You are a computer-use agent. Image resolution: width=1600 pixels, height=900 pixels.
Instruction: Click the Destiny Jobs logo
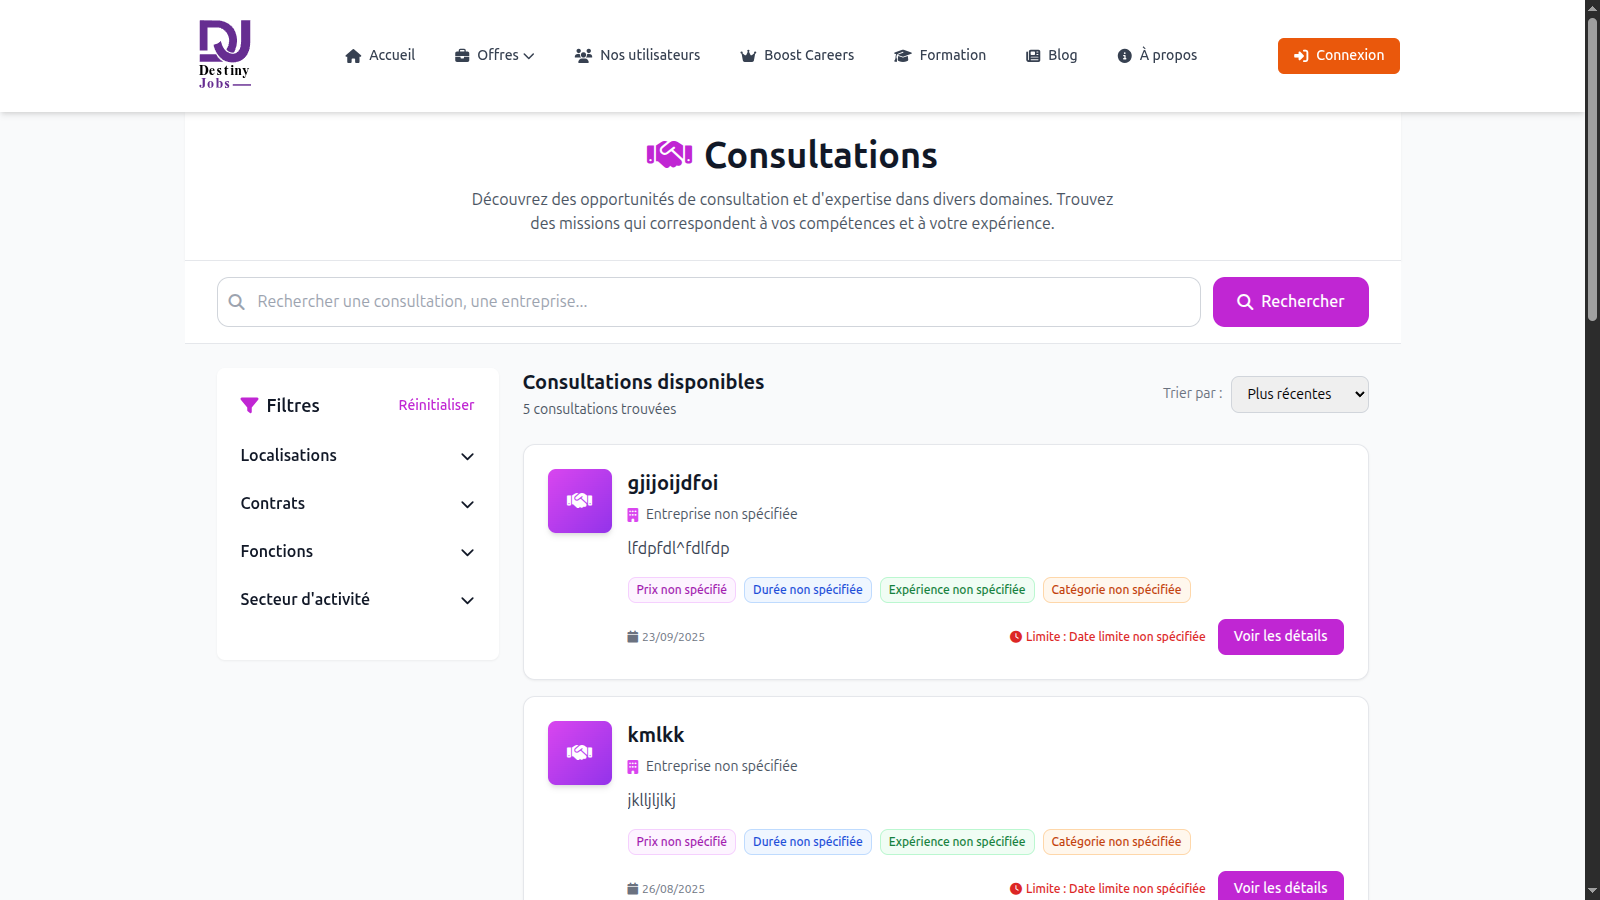(224, 55)
